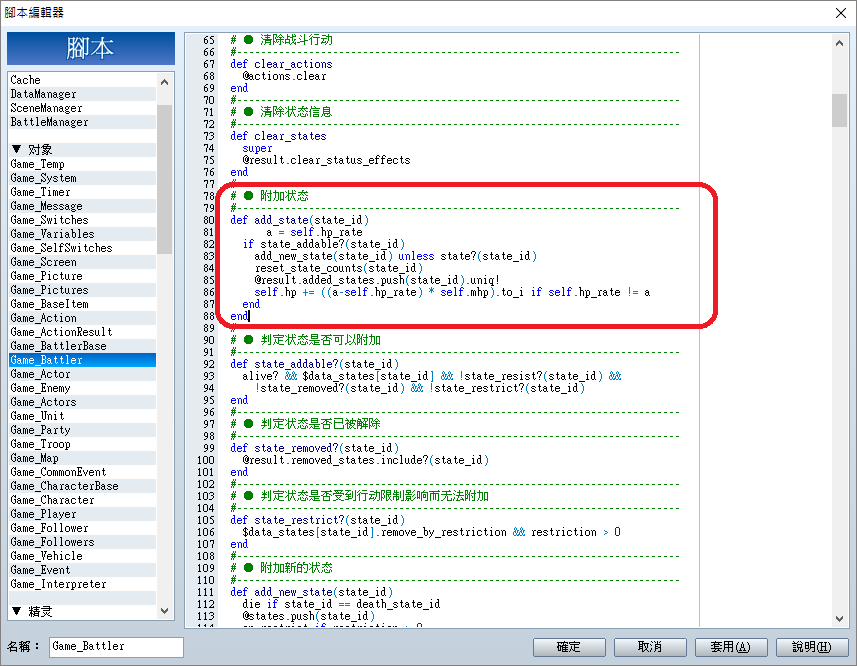Click the 套用(A) apply button

pos(731,647)
